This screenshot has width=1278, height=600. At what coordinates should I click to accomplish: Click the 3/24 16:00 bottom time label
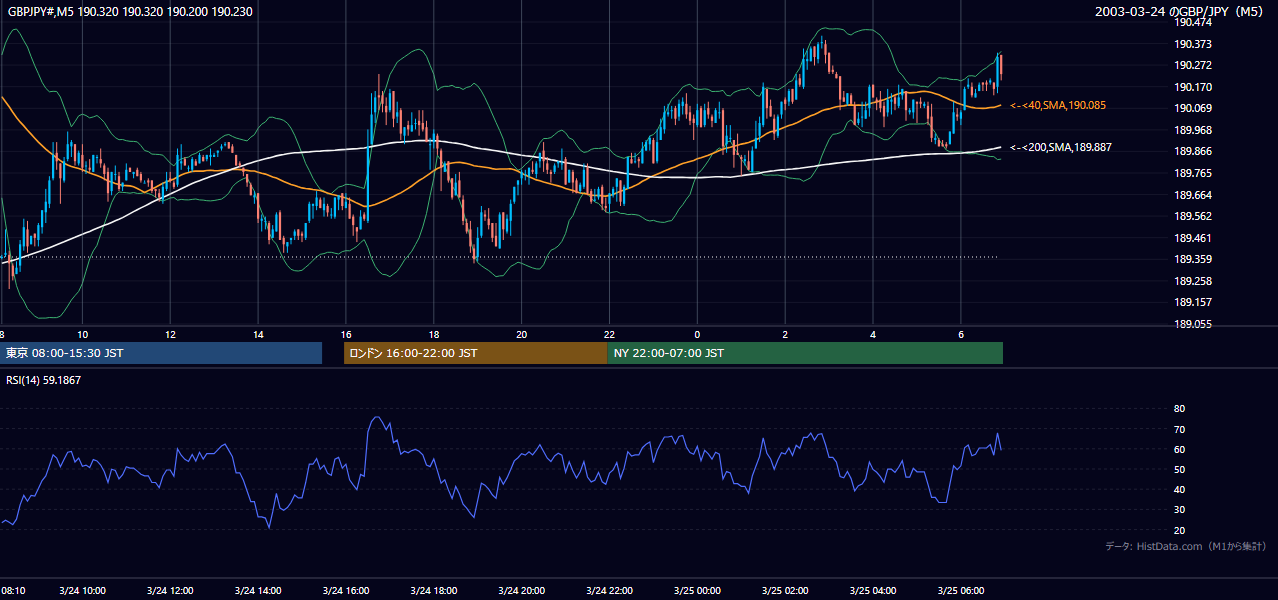click(345, 590)
